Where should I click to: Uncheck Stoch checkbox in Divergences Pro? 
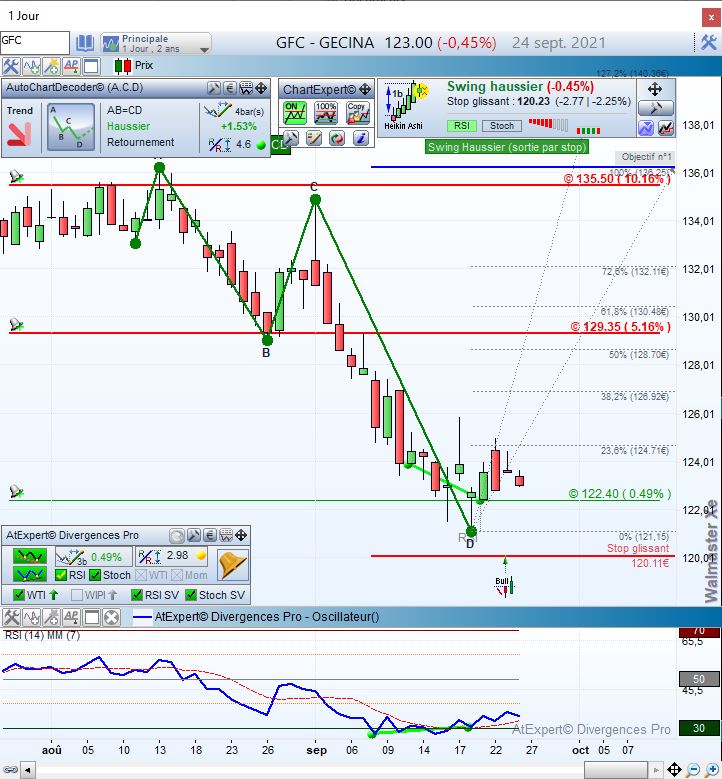point(95,575)
